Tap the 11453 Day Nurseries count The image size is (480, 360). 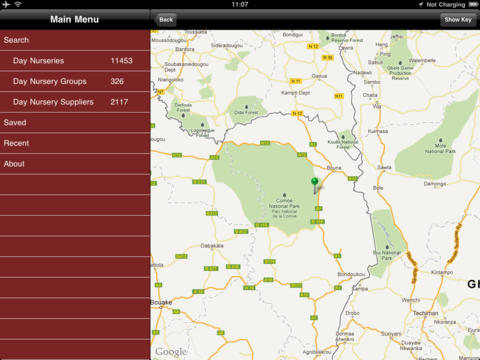[x=121, y=61]
